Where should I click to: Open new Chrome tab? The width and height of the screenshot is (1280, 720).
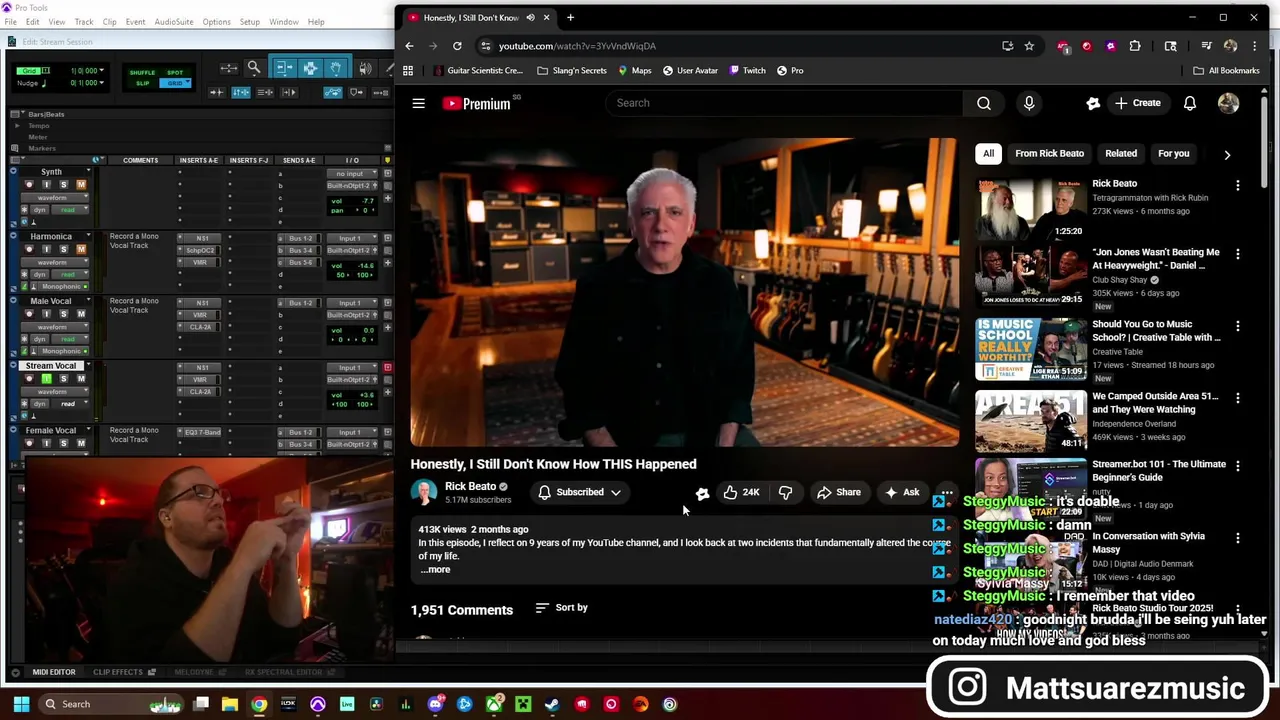(x=570, y=17)
